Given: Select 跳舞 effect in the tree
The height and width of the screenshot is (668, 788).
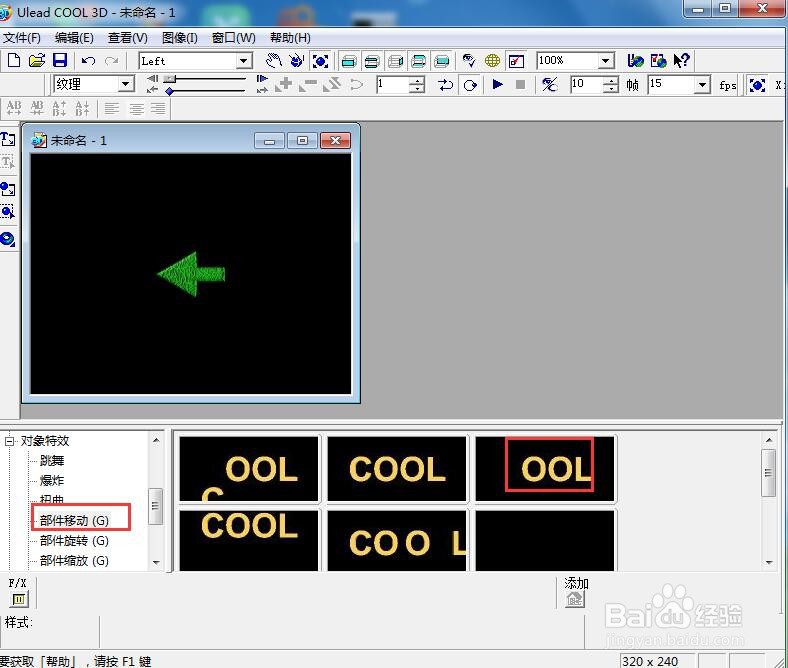Looking at the screenshot, I should [x=52, y=461].
